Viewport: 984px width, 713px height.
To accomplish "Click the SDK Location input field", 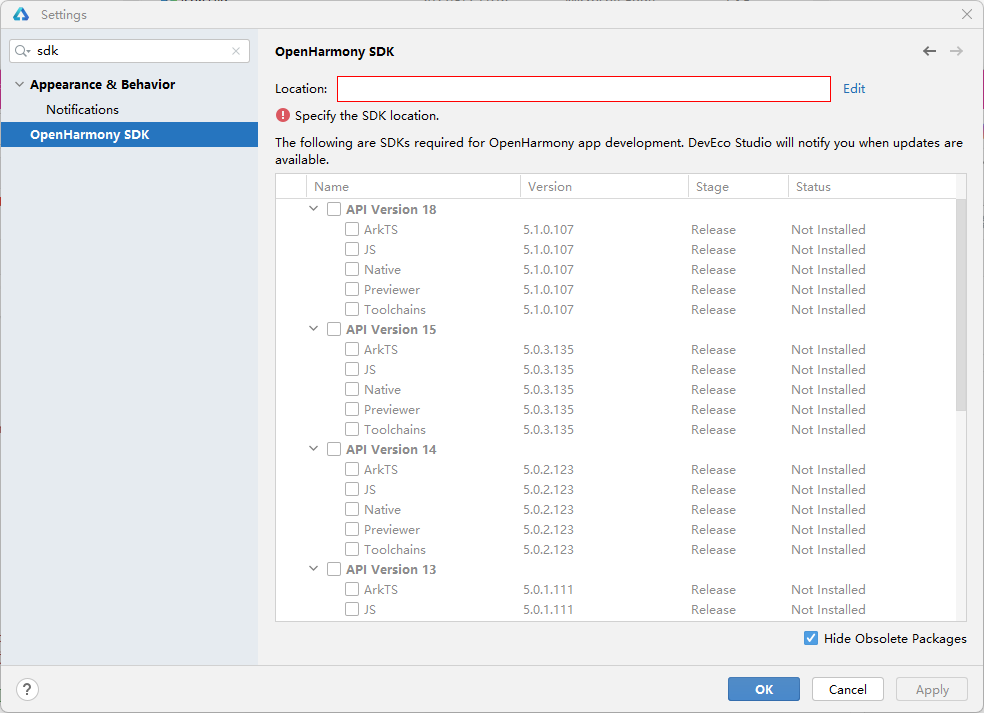I will (584, 88).
